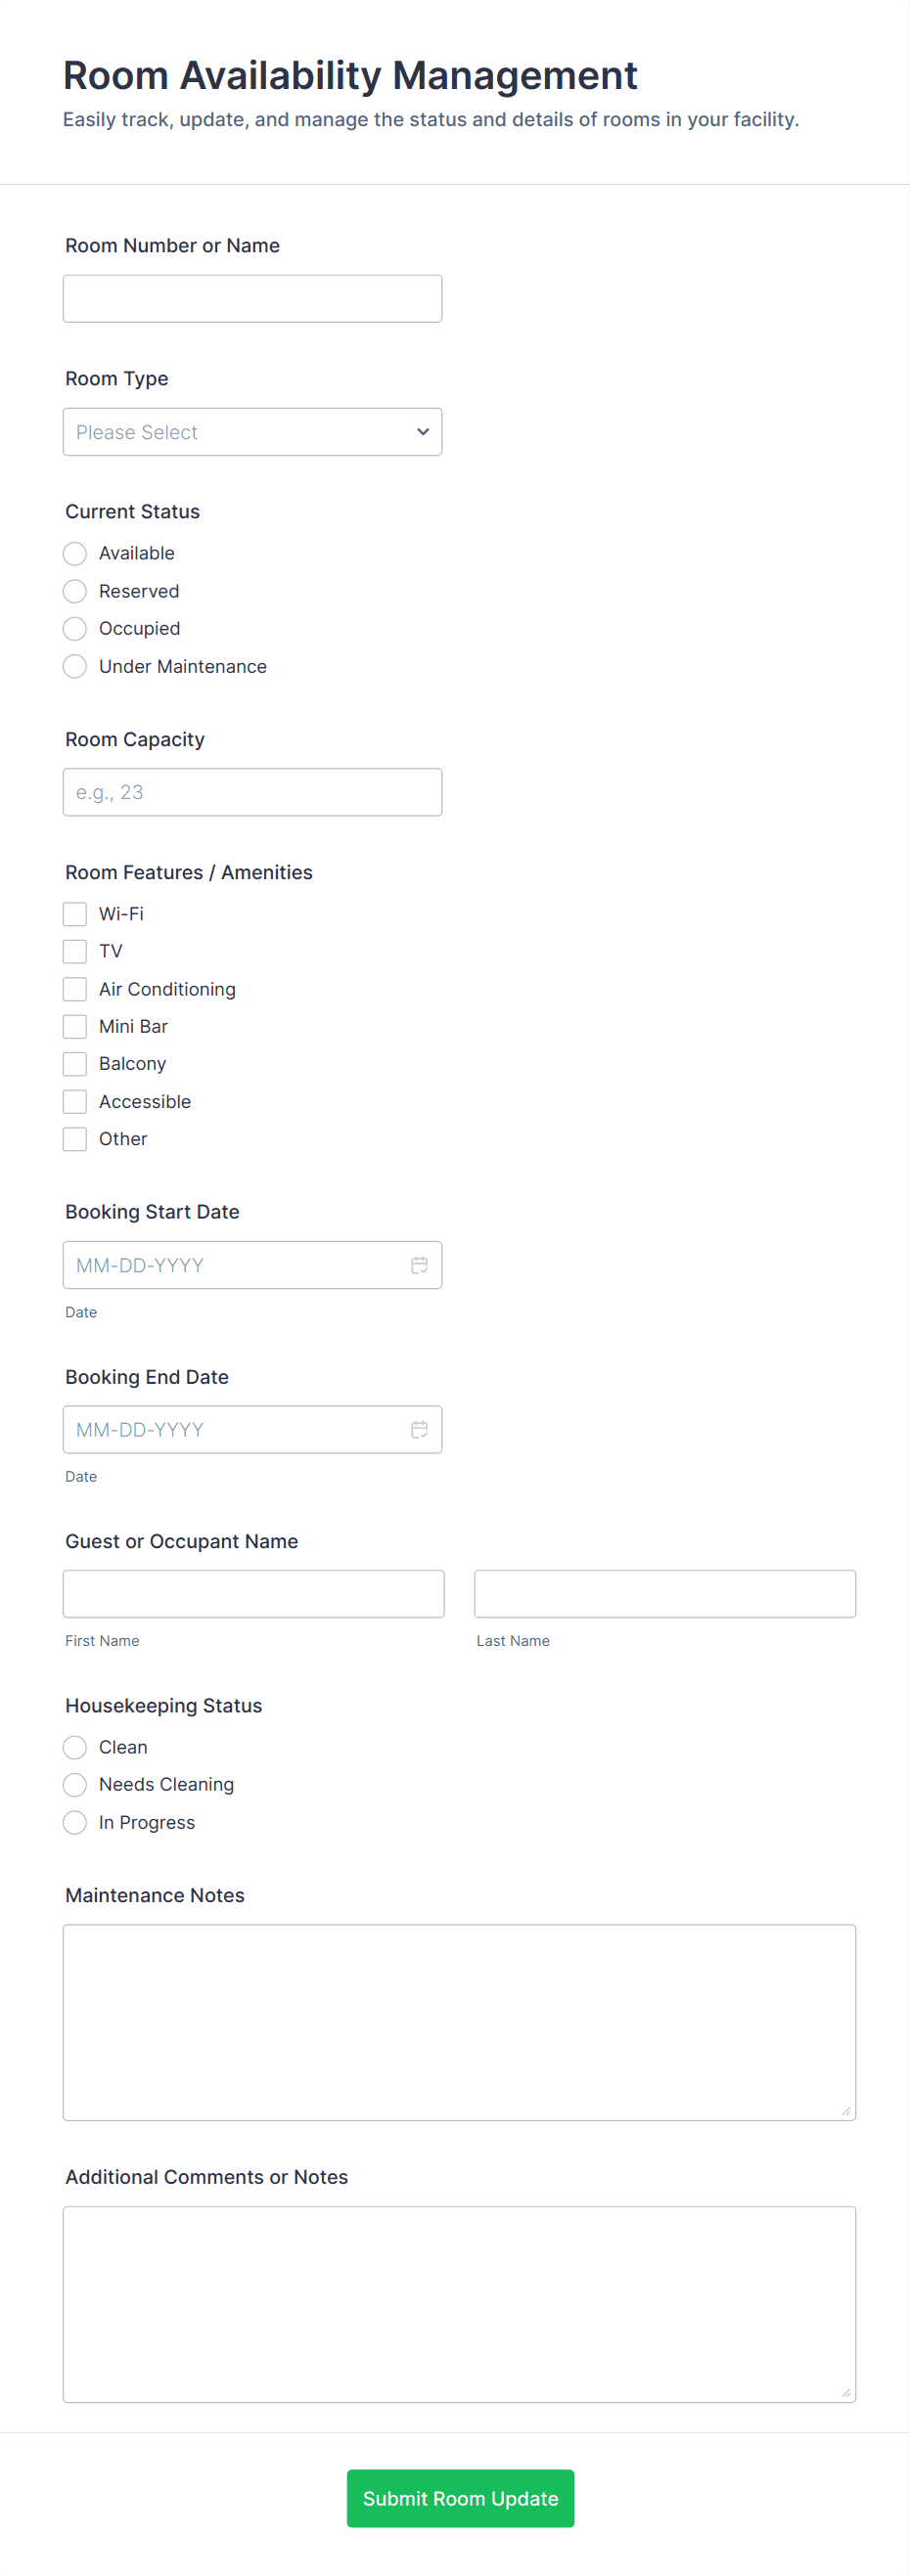The width and height of the screenshot is (910, 2576).
Task: Click into the Maintenance Notes text area
Action: pos(459,2021)
